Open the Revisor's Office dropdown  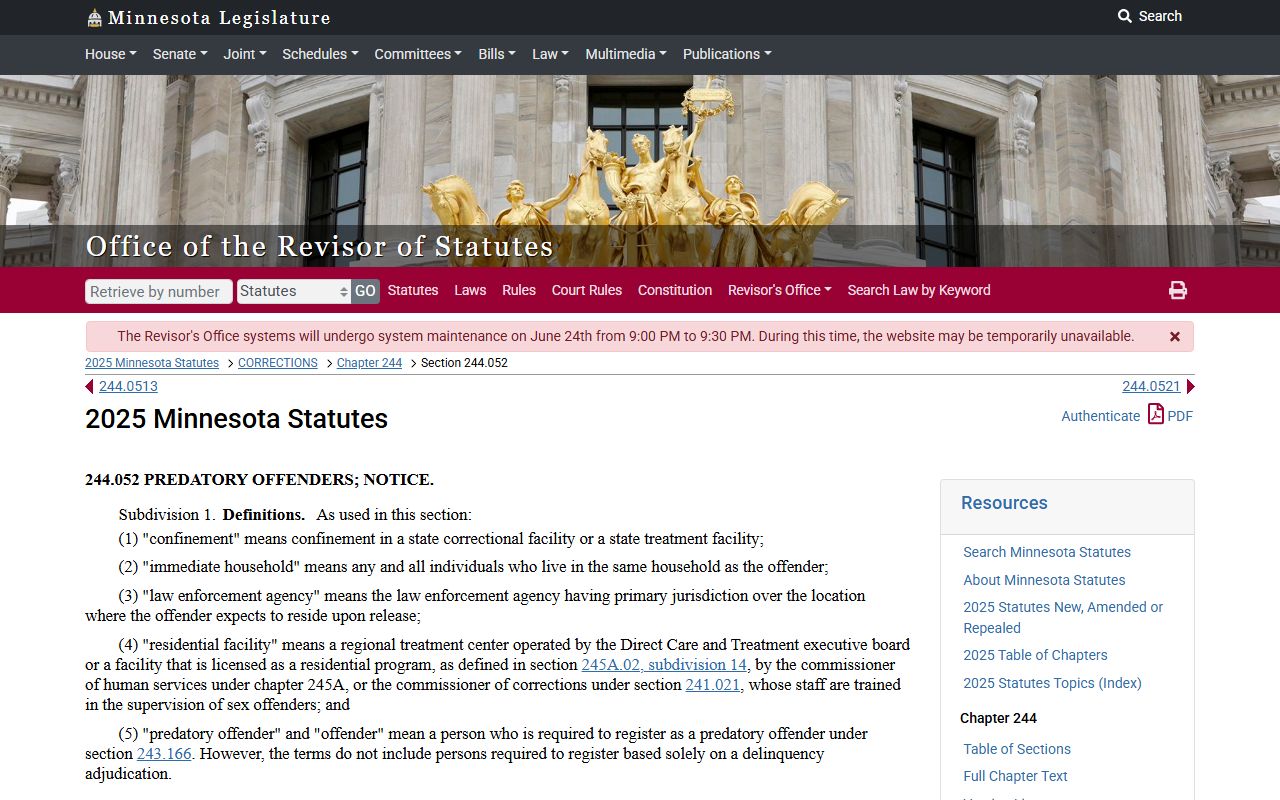point(780,290)
